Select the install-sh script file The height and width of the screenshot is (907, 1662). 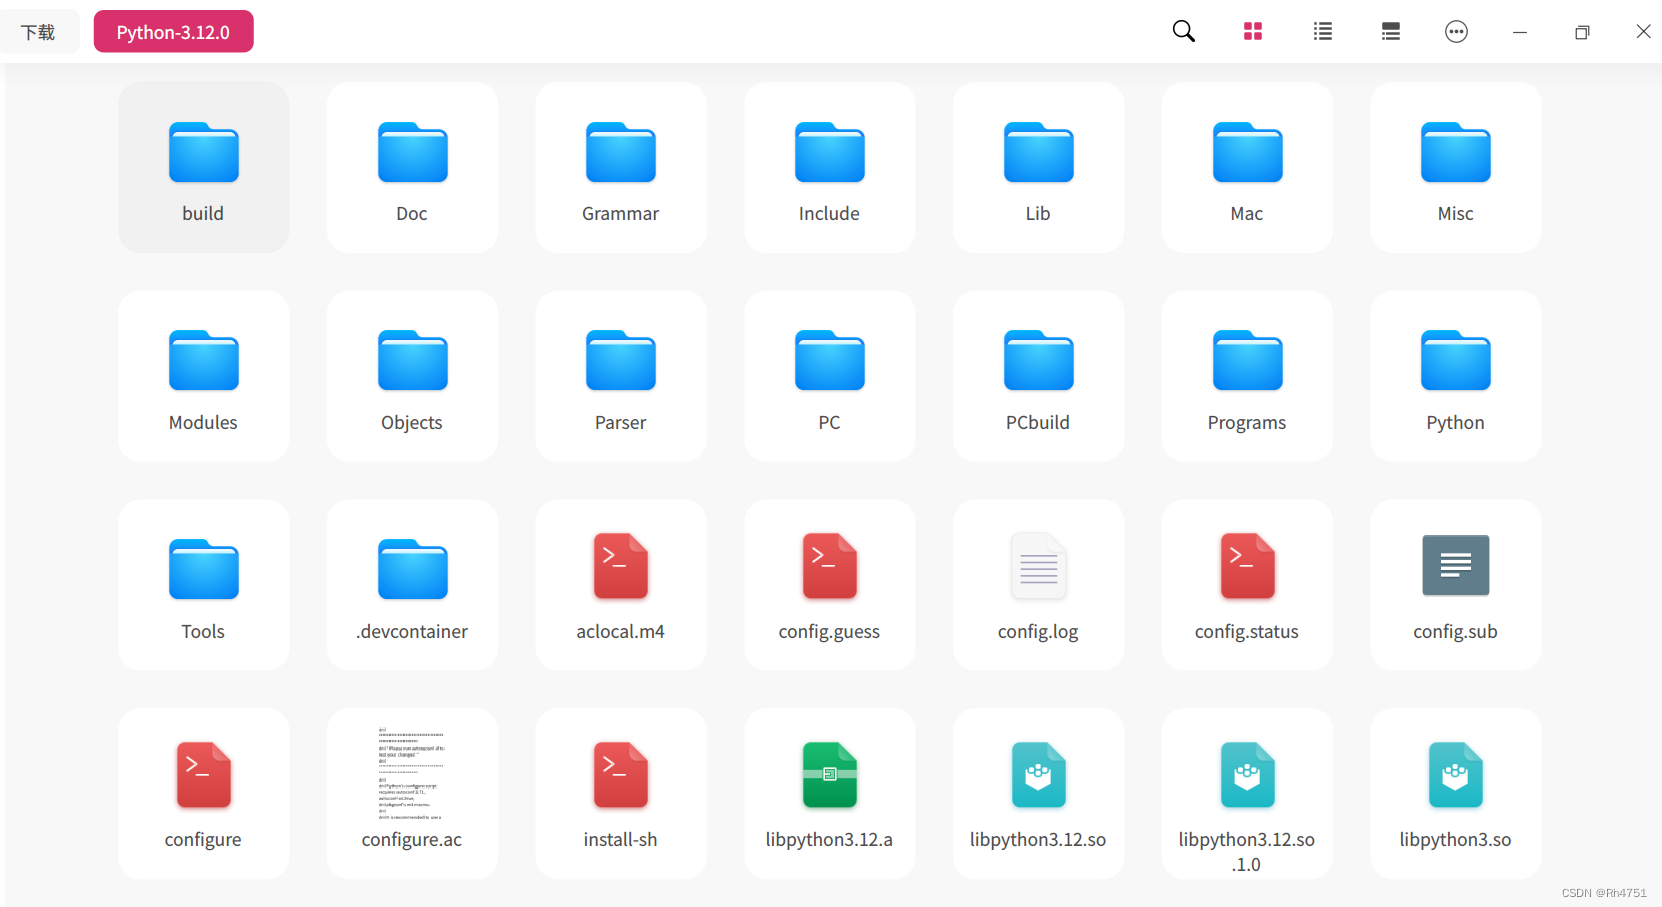pyautogui.click(x=620, y=793)
